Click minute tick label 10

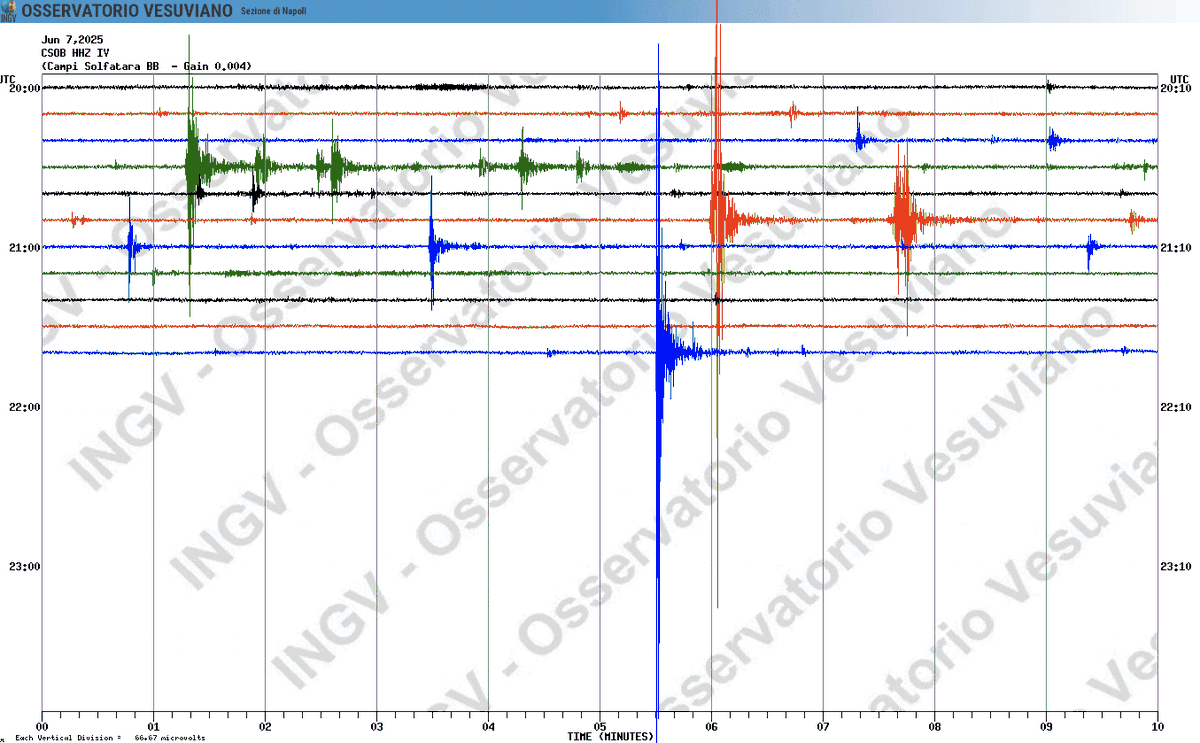(1157, 727)
